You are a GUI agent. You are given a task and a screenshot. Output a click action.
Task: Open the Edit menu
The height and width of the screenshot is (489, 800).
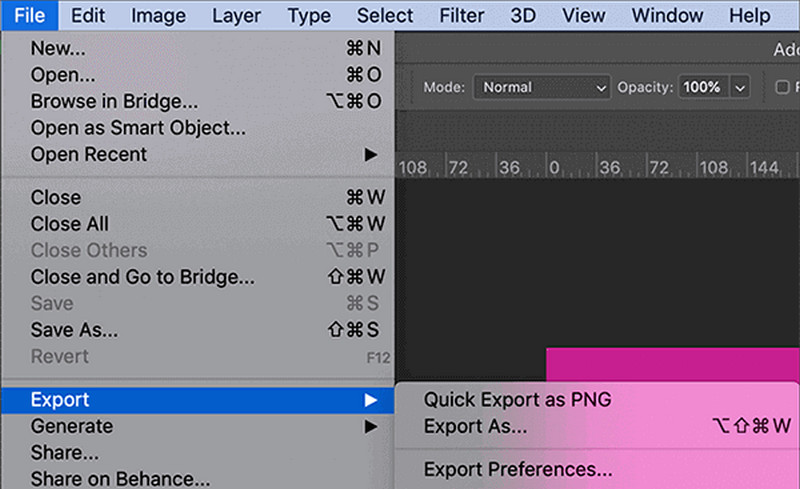click(89, 16)
